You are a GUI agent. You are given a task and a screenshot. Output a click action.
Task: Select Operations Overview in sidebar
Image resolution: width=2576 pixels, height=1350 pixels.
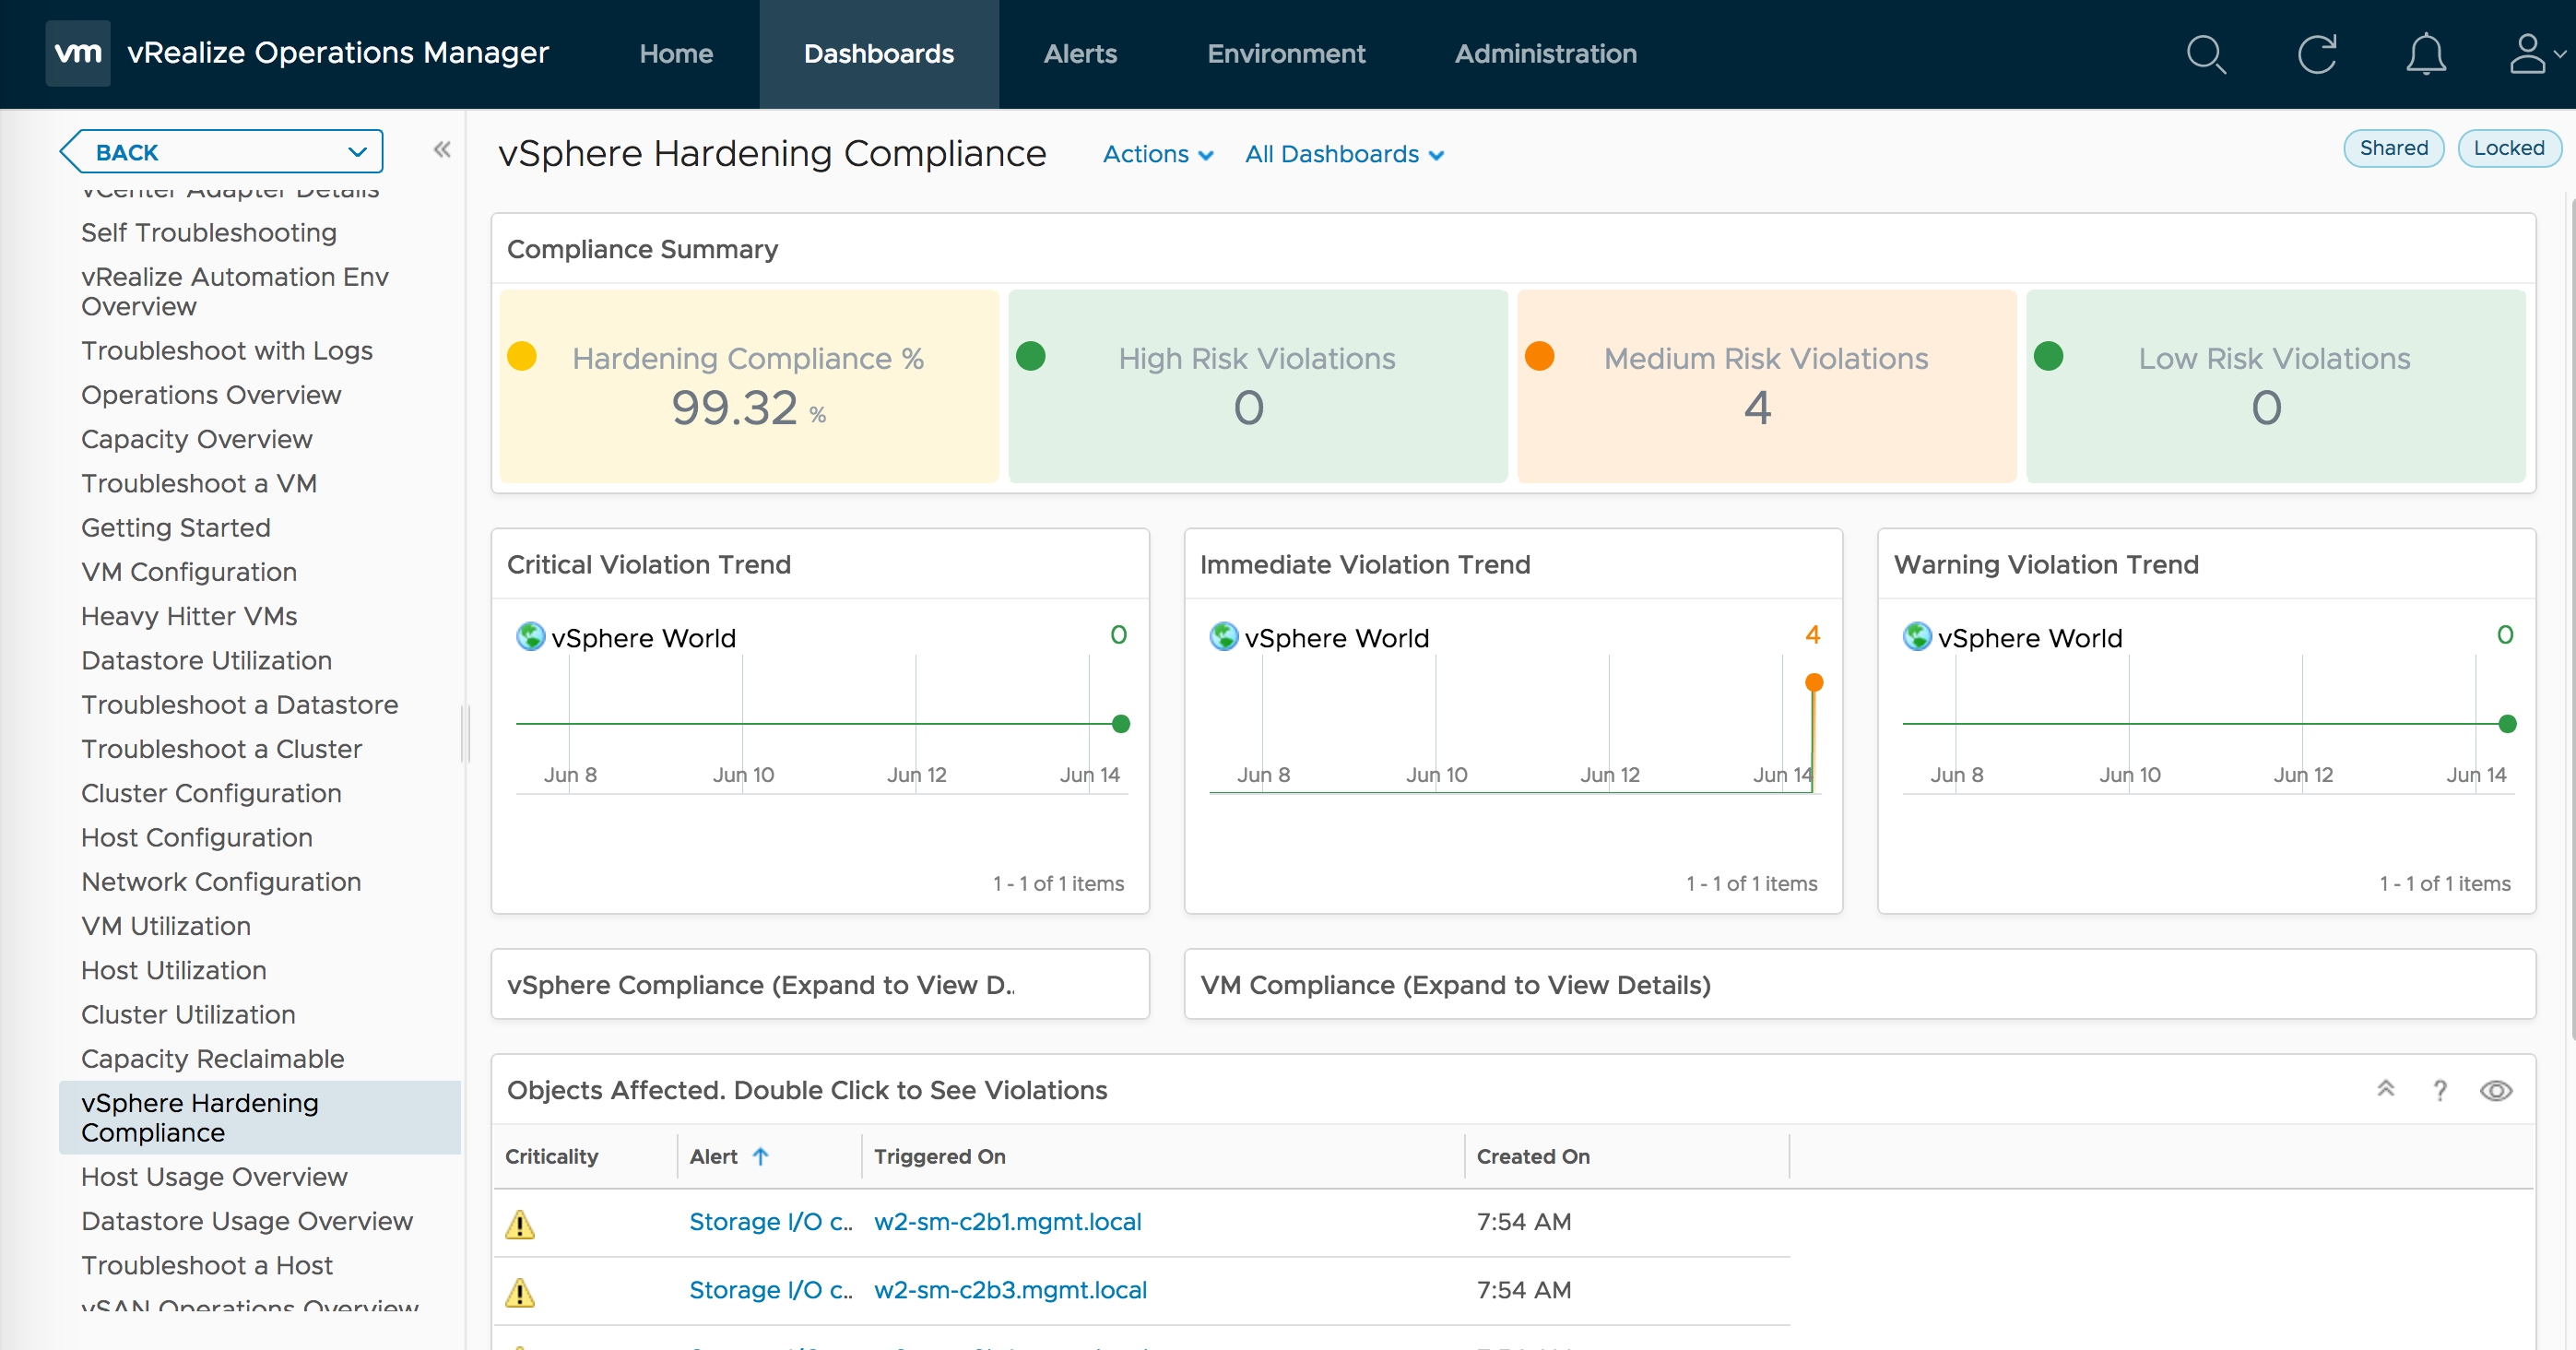[x=211, y=394]
